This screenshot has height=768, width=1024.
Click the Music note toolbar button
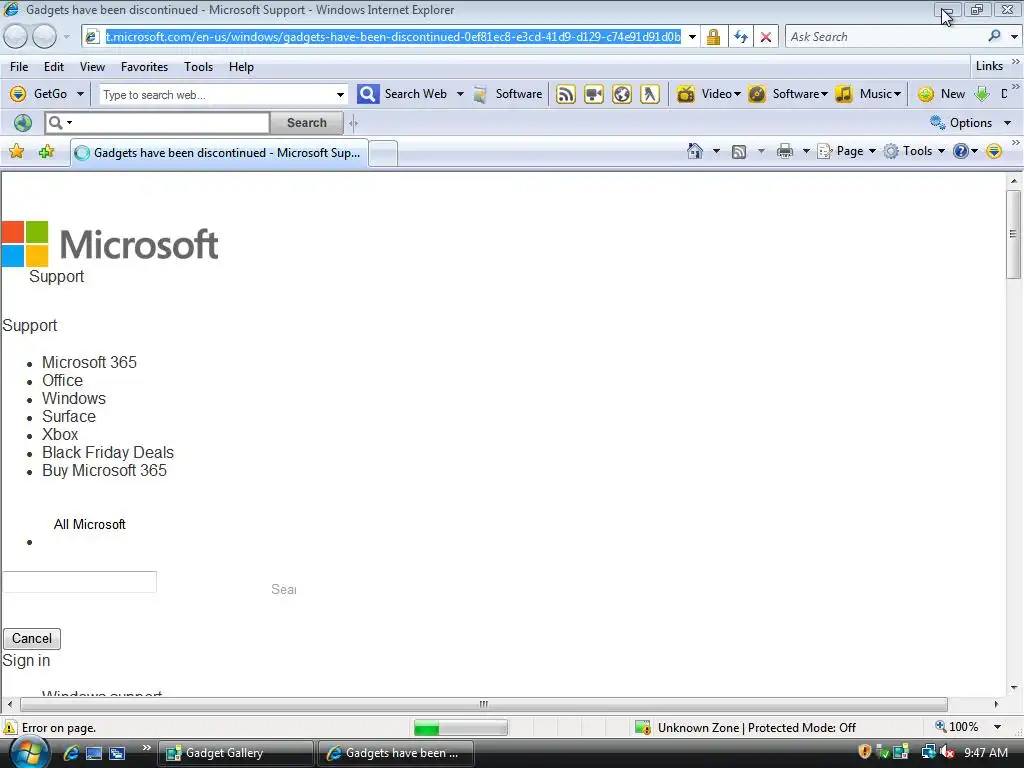pyautogui.click(x=869, y=94)
